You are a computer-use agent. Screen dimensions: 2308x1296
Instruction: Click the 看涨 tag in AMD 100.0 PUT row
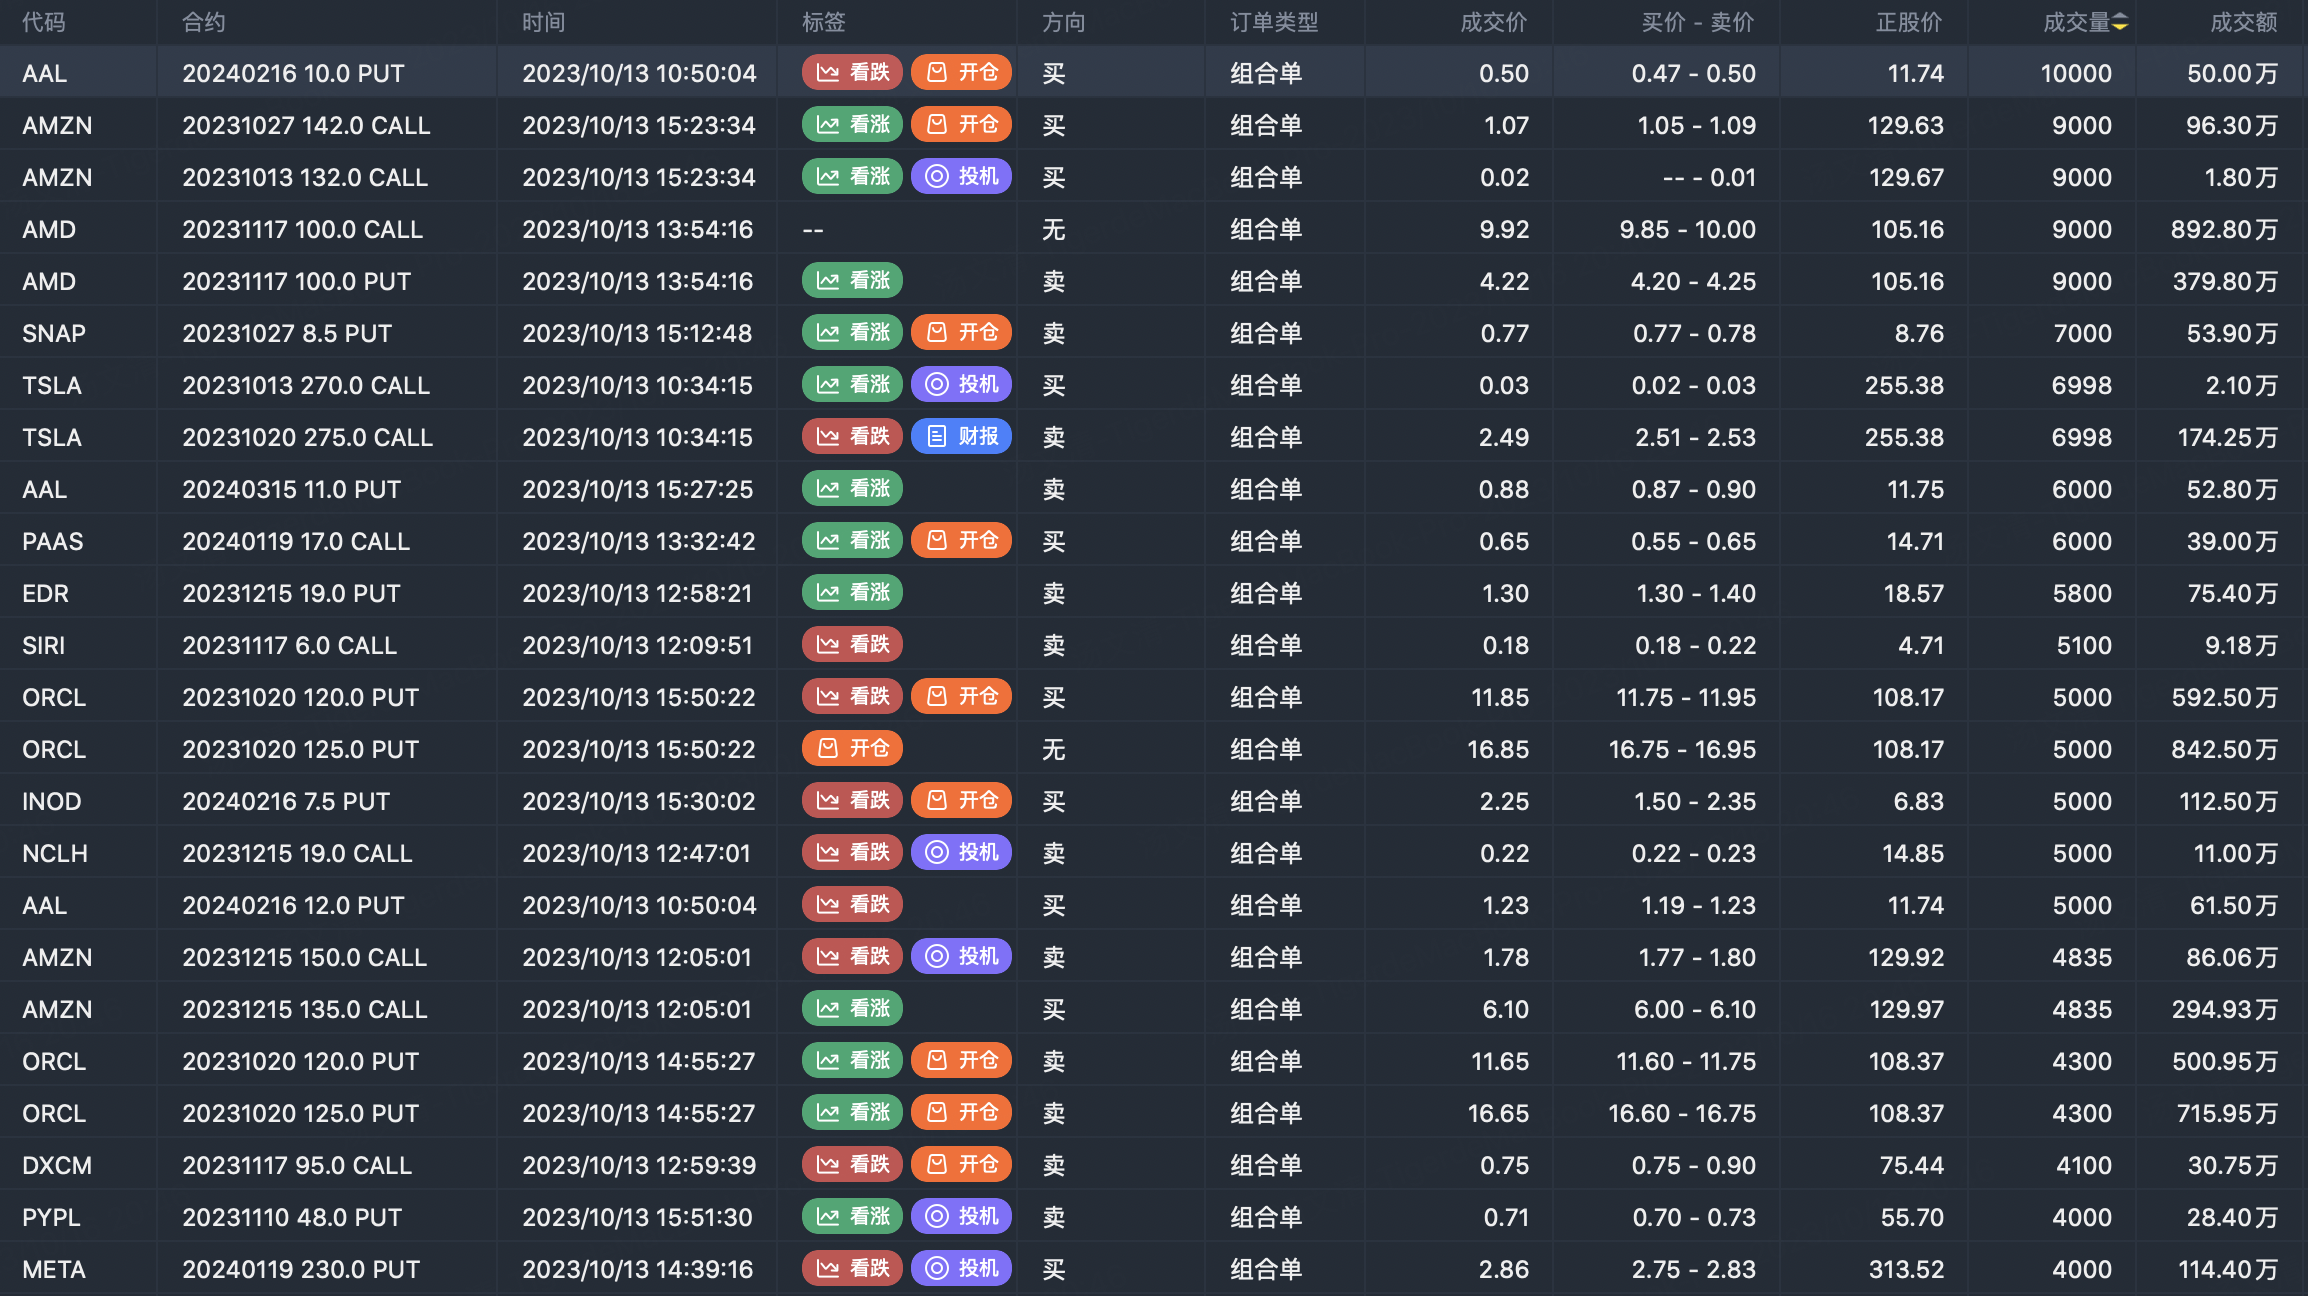click(853, 280)
